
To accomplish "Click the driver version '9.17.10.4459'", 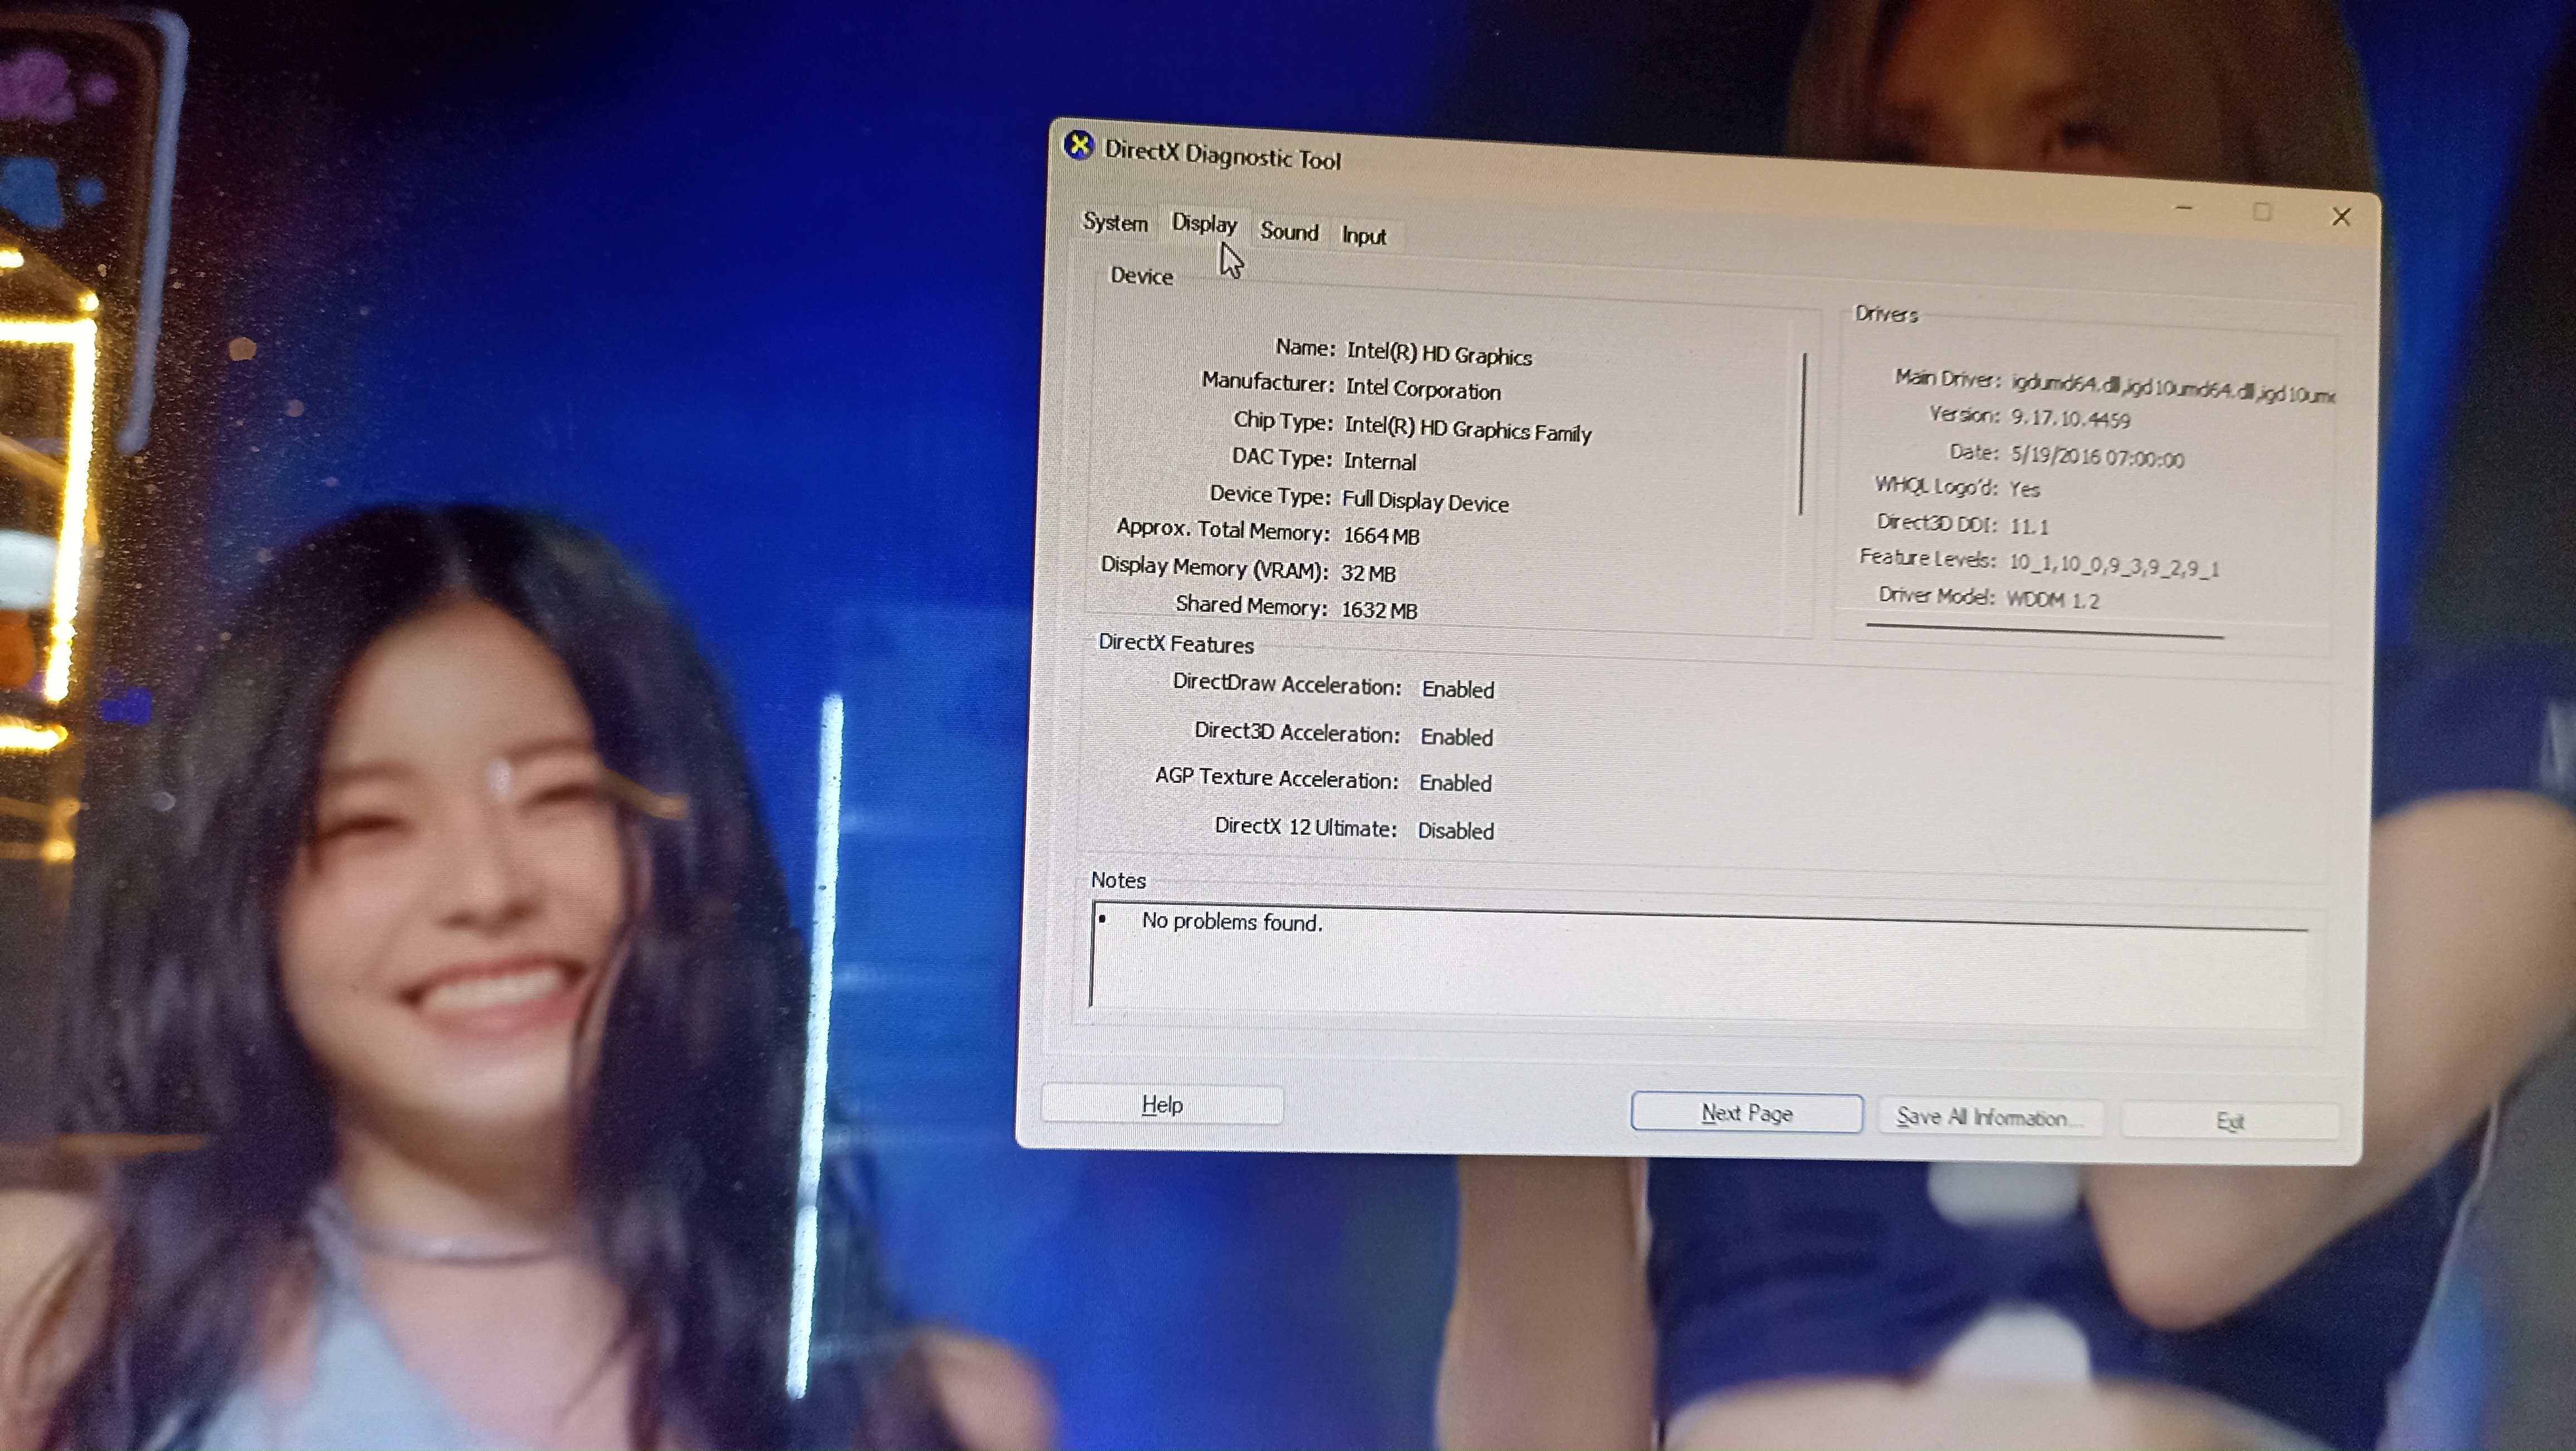I will click(x=2070, y=418).
